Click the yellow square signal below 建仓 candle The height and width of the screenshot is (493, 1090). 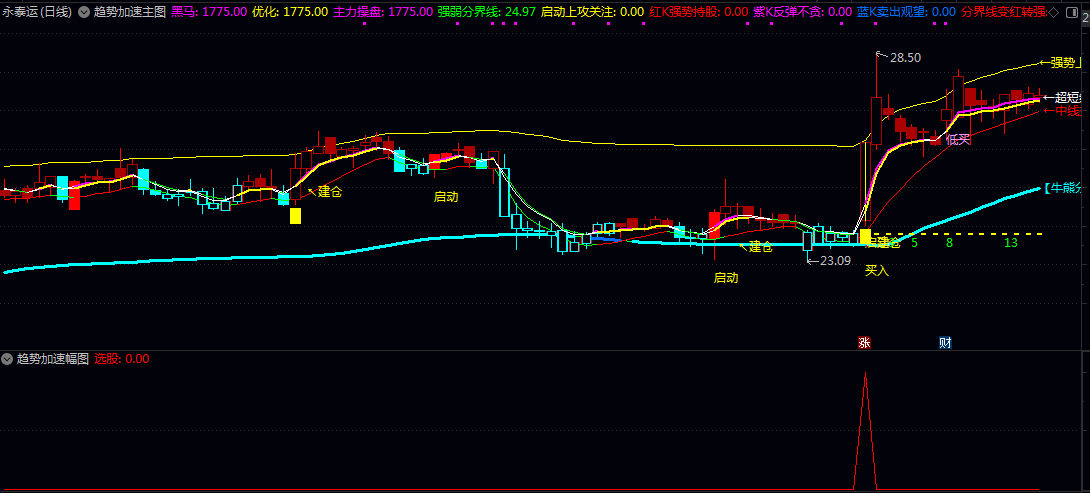point(295,216)
